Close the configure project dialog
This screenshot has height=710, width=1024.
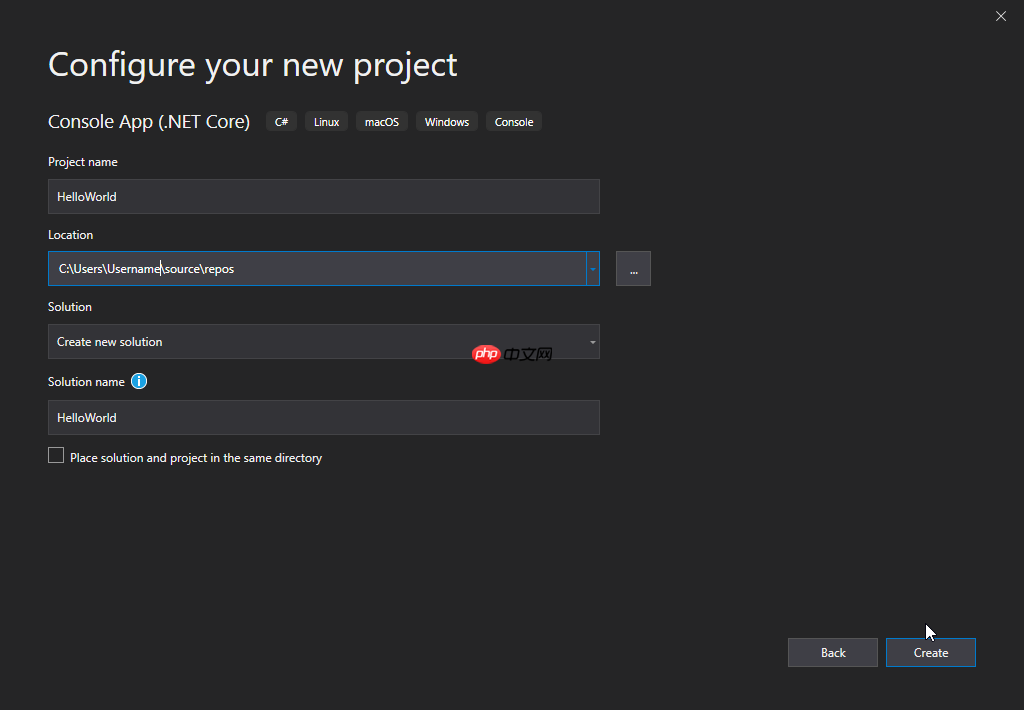pos(1000,16)
